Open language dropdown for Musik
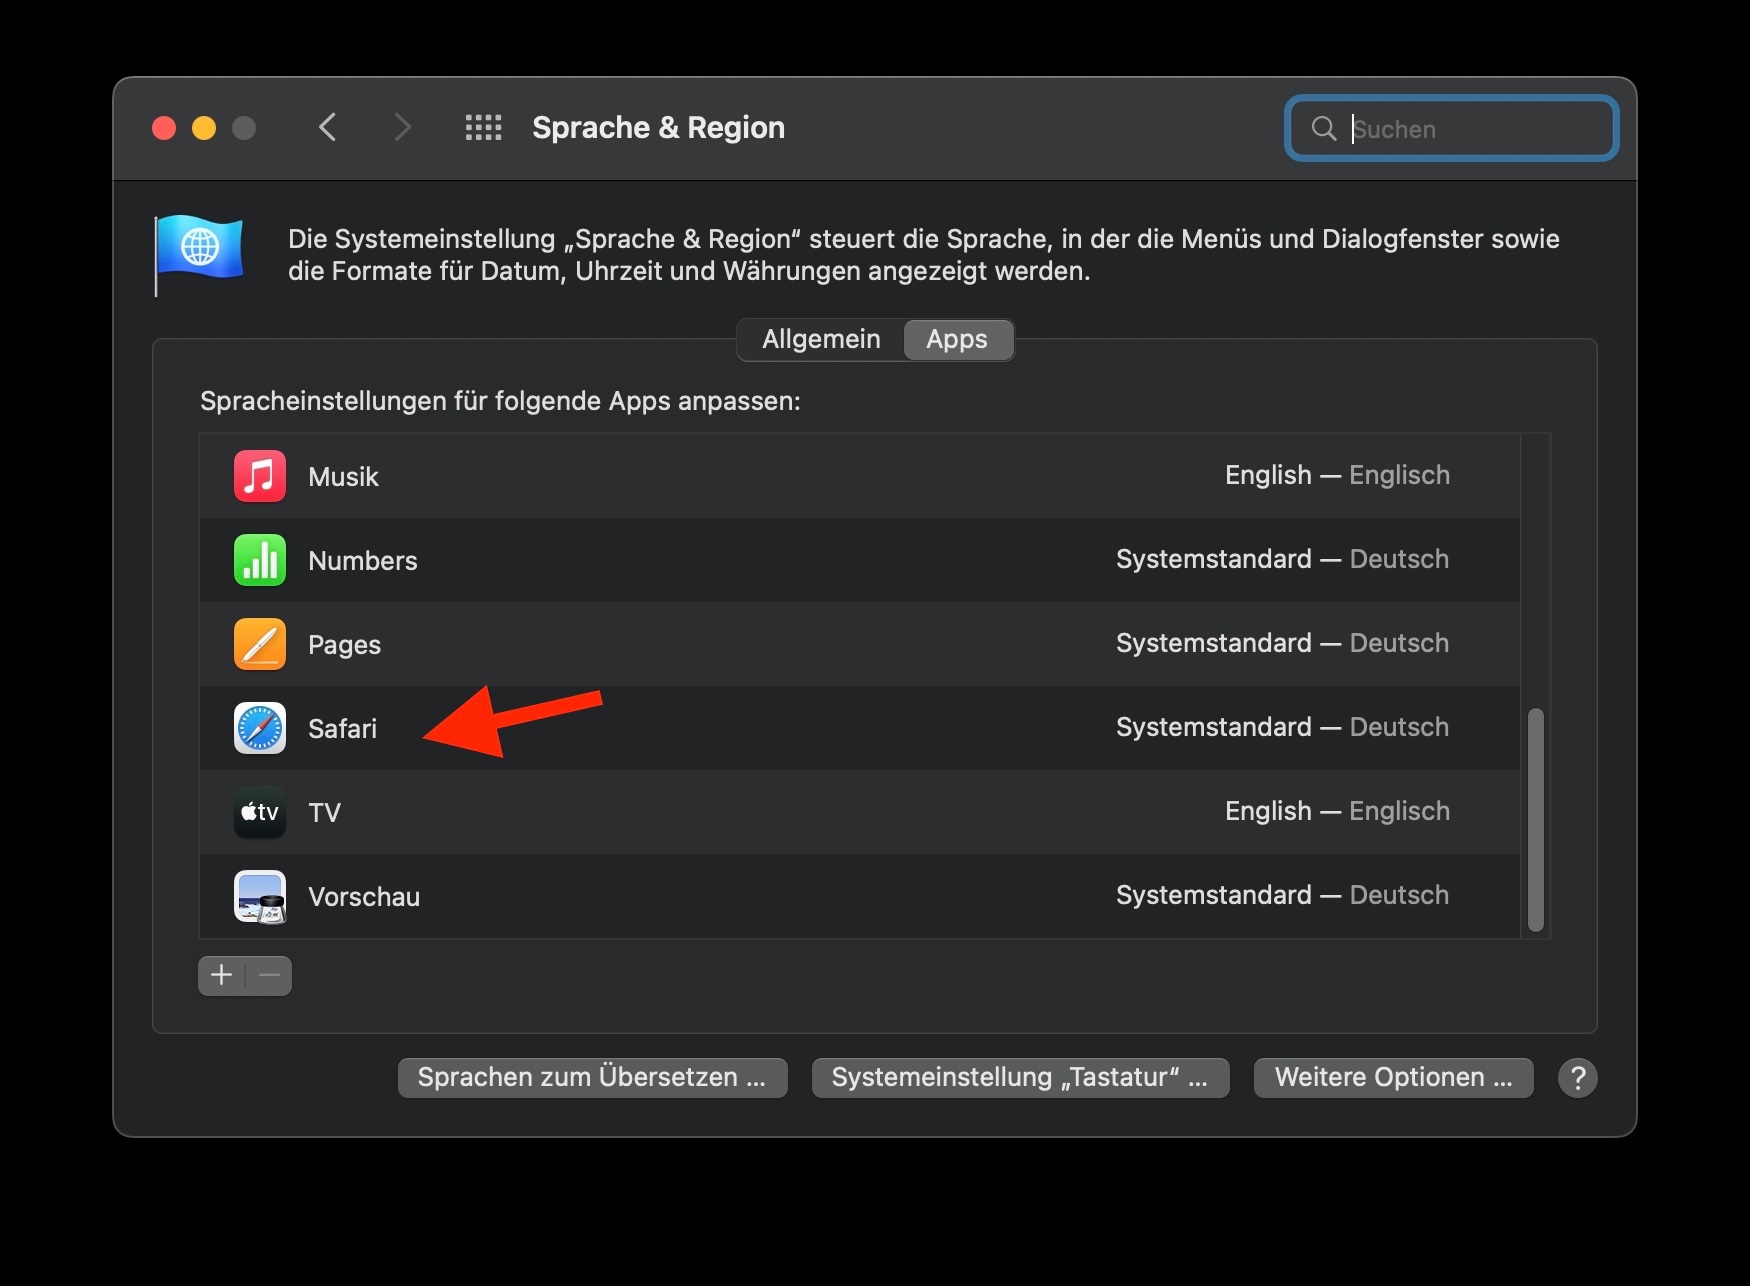Image resolution: width=1750 pixels, height=1286 pixels. [x=1337, y=475]
